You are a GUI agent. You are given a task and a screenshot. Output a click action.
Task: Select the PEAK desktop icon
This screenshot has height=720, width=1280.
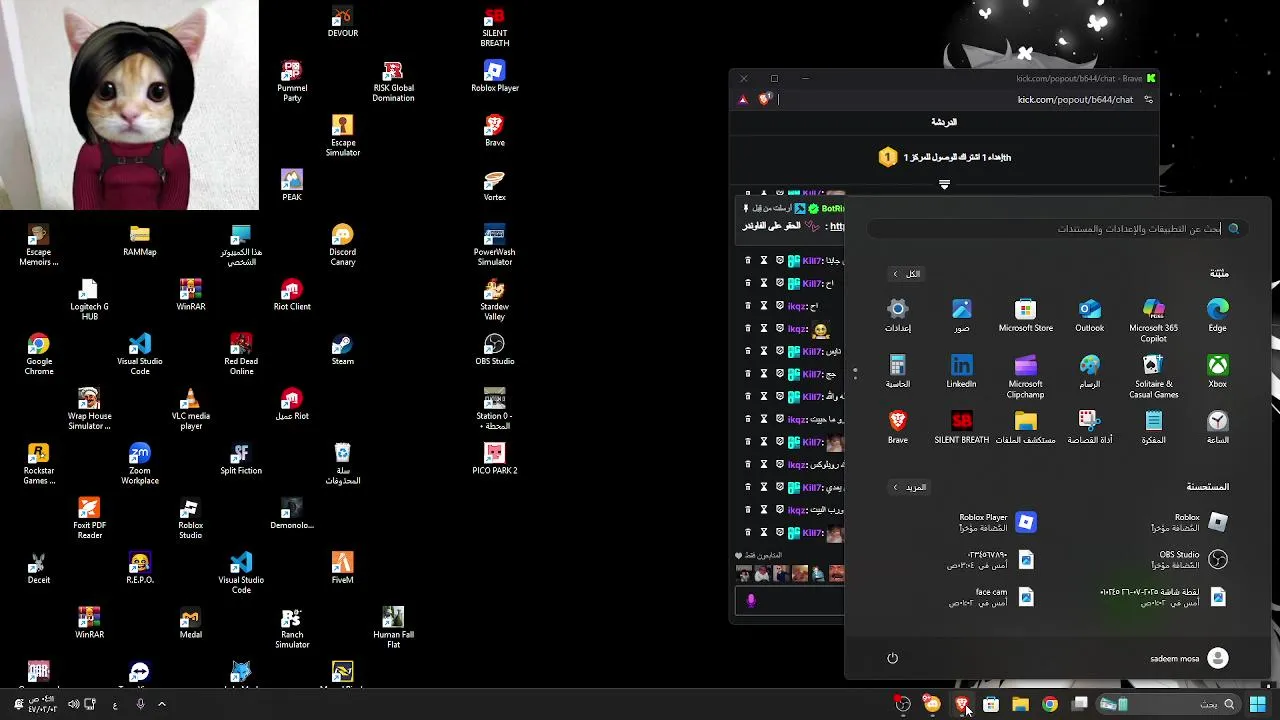click(291, 186)
